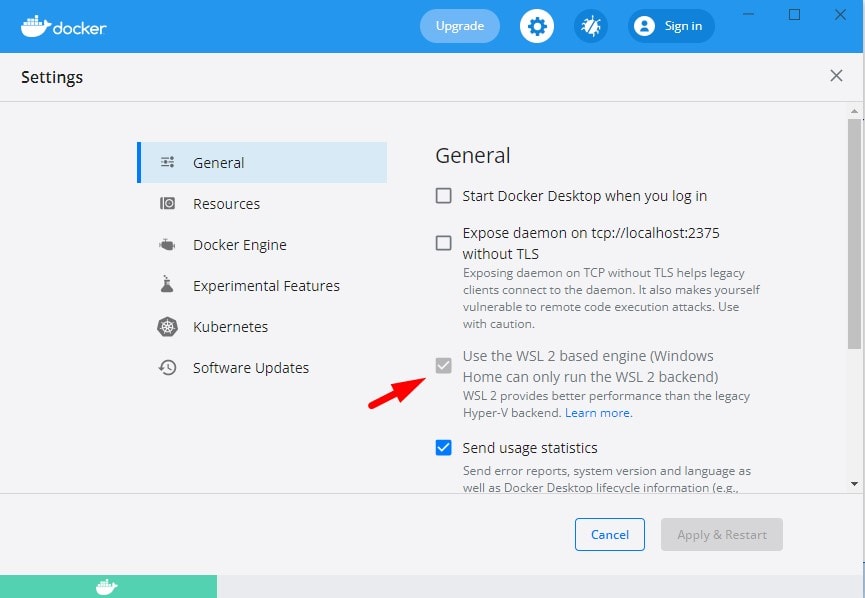Switch to Experimental Features section
Image resolution: width=865 pixels, height=598 pixels.
click(x=262, y=286)
